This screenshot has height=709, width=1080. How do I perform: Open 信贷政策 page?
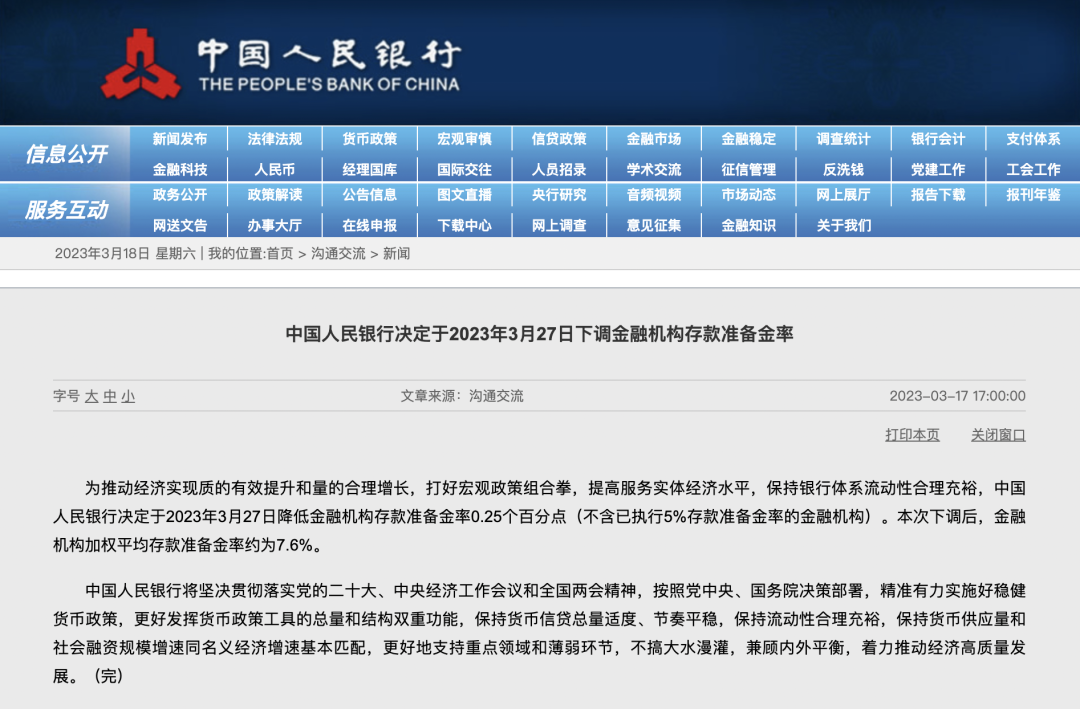(x=559, y=139)
